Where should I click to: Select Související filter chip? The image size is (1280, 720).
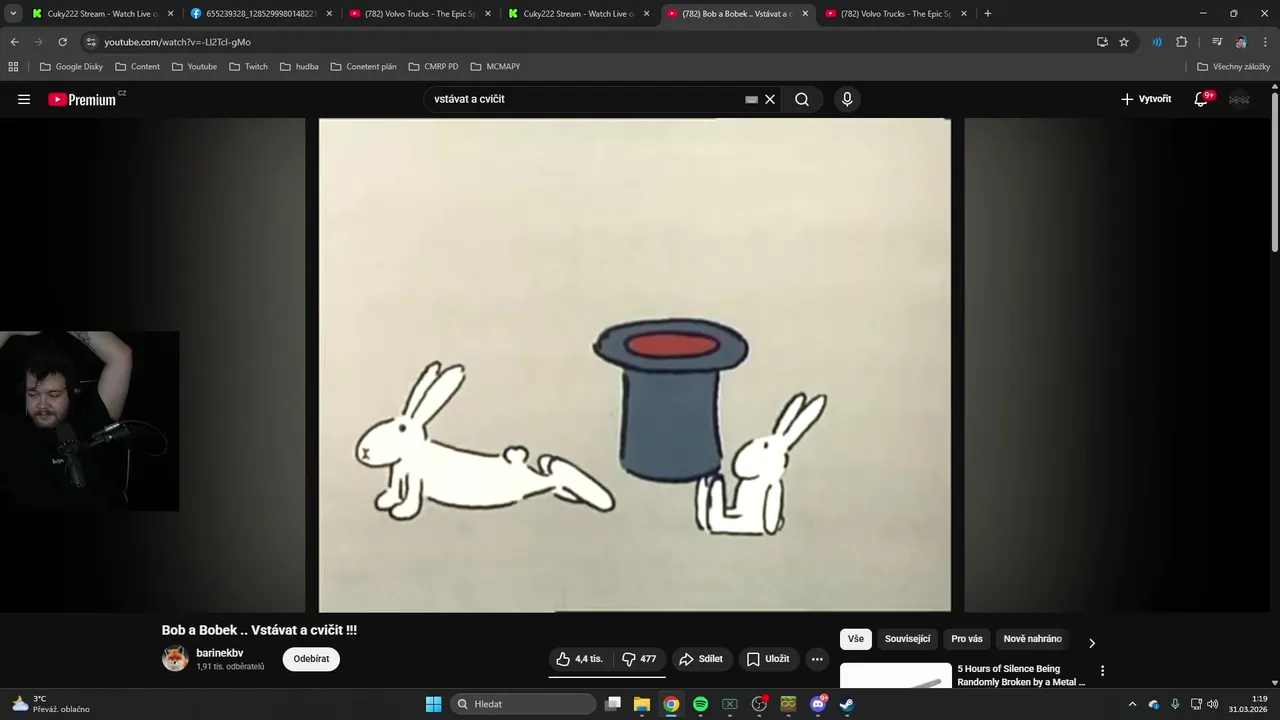pyautogui.click(x=907, y=639)
